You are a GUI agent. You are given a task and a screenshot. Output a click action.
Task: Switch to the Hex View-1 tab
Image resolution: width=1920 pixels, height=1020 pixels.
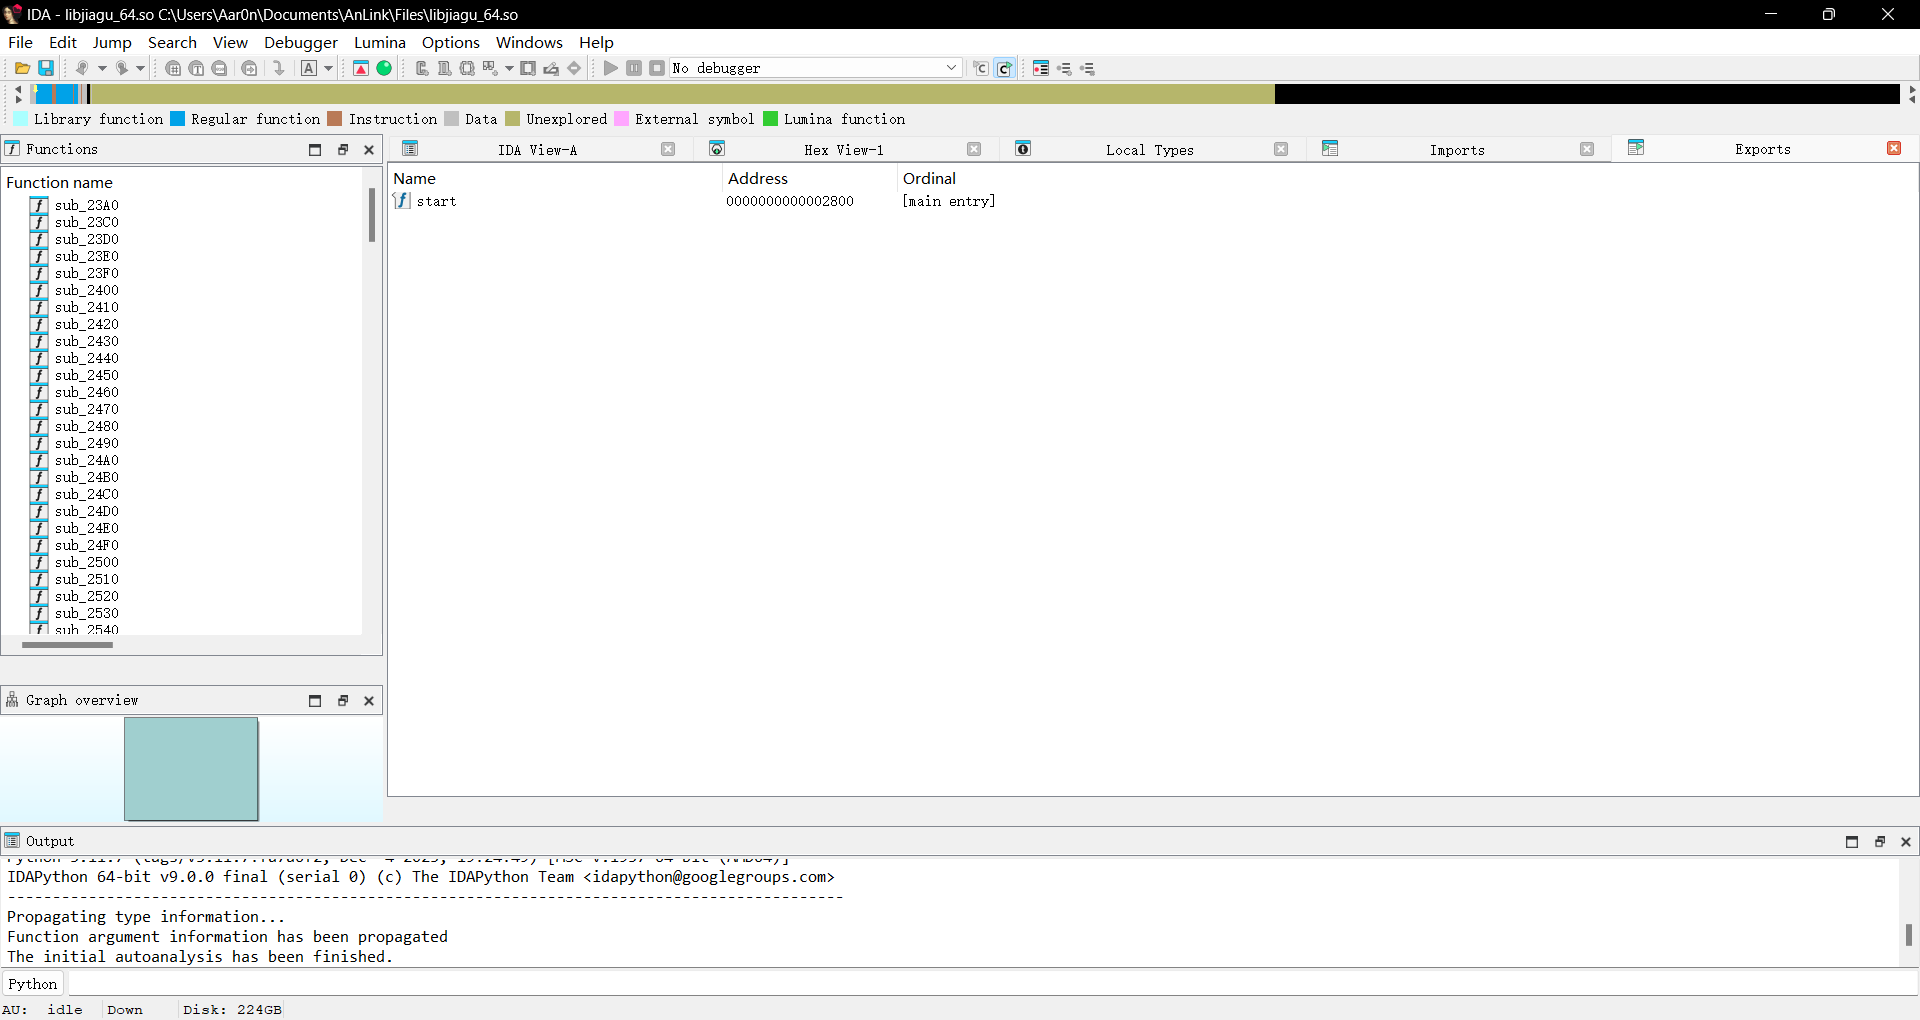tap(844, 150)
